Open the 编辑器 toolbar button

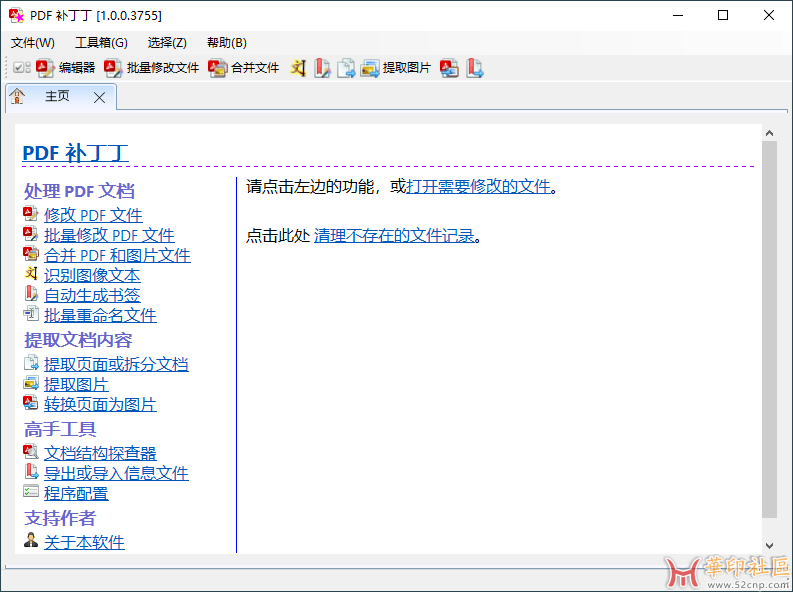click(66, 68)
